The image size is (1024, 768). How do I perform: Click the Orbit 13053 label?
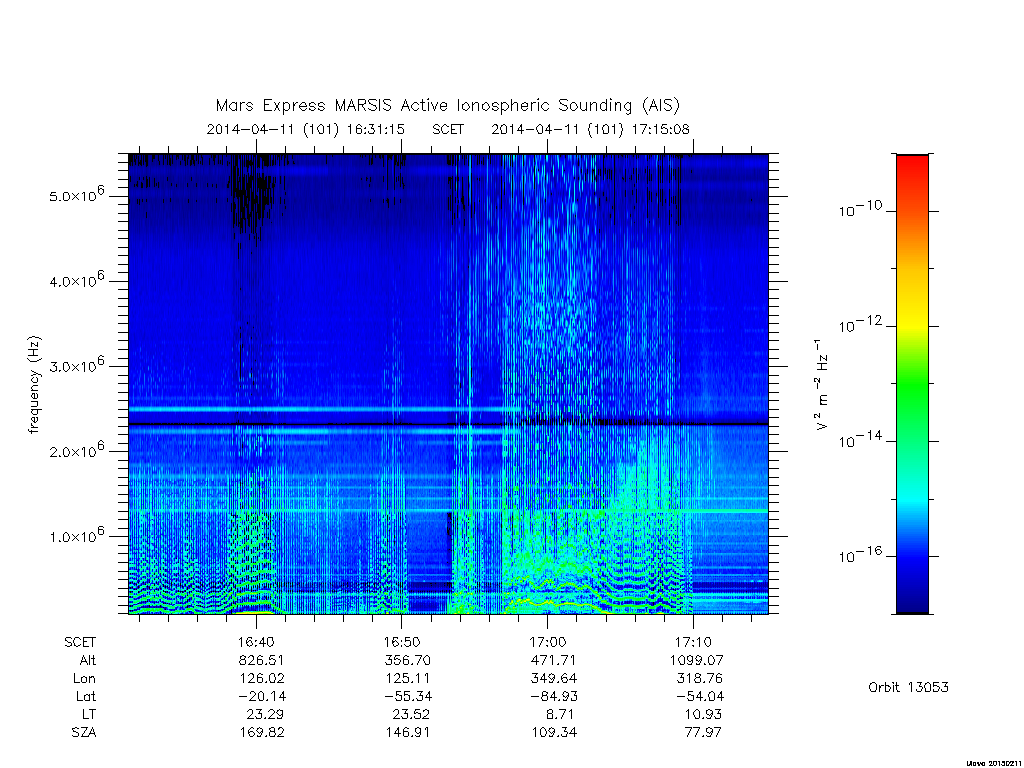coord(908,687)
